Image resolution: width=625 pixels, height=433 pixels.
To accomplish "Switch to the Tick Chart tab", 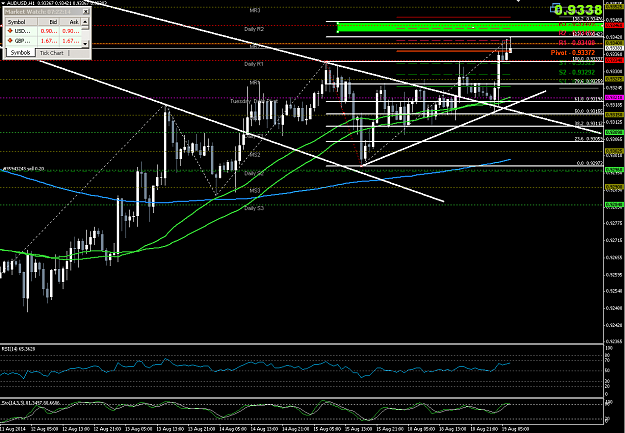I will pos(52,53).
